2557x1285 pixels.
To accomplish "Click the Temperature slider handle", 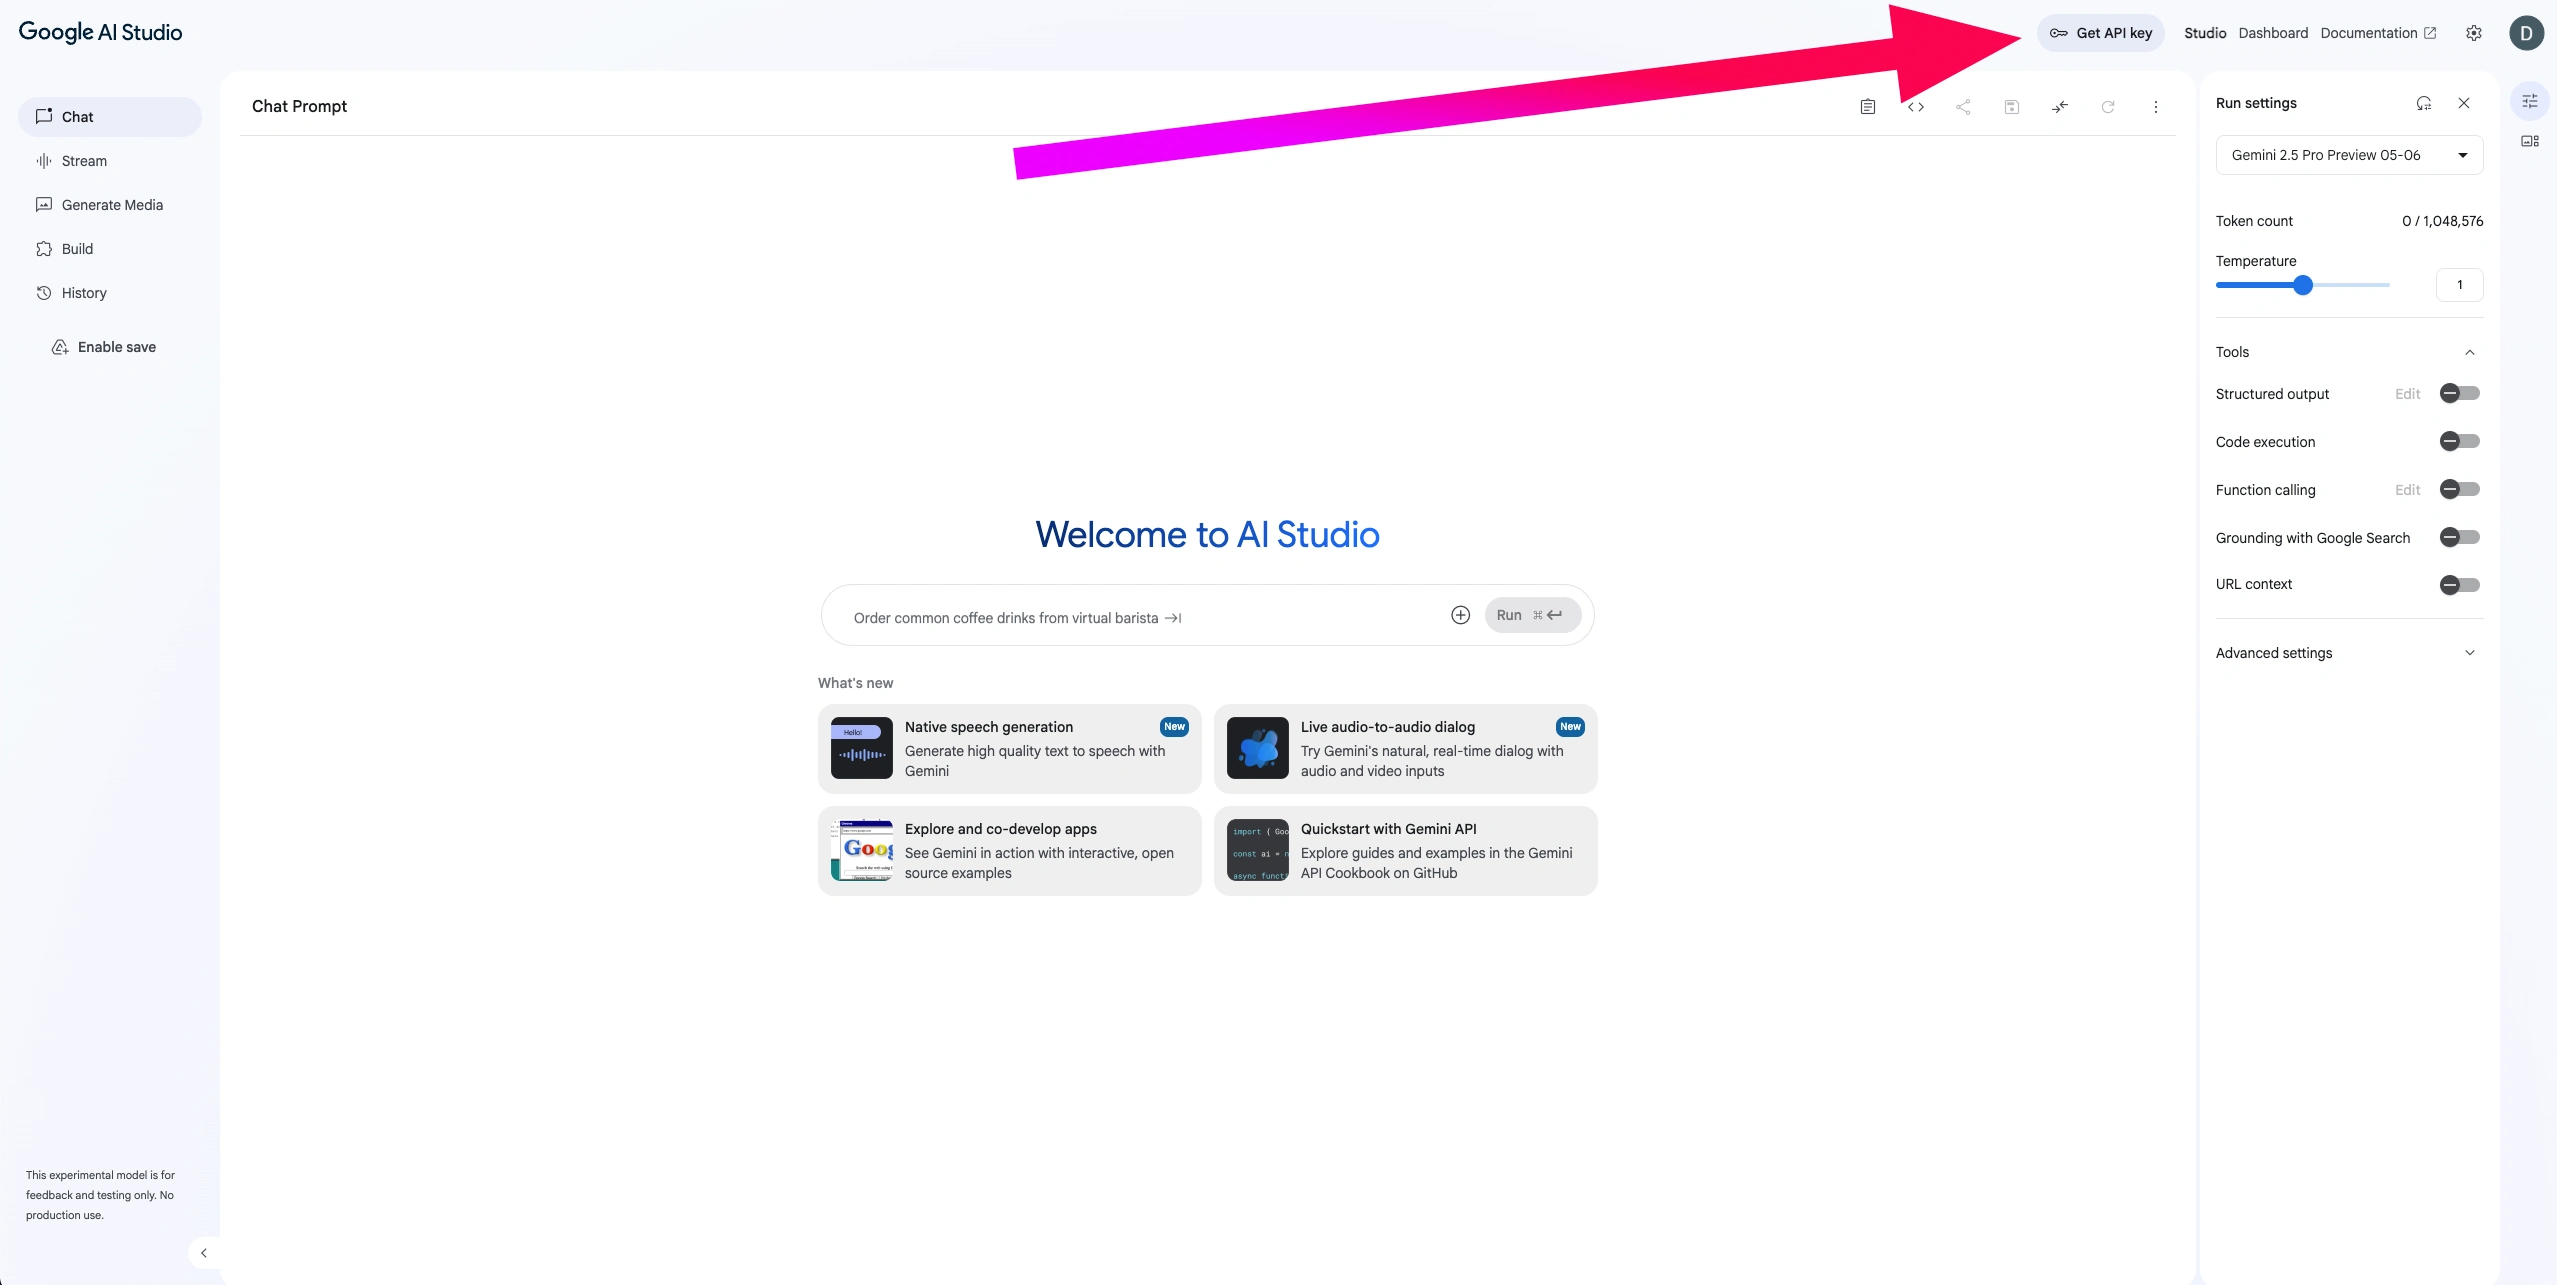I will (2302, 285).
